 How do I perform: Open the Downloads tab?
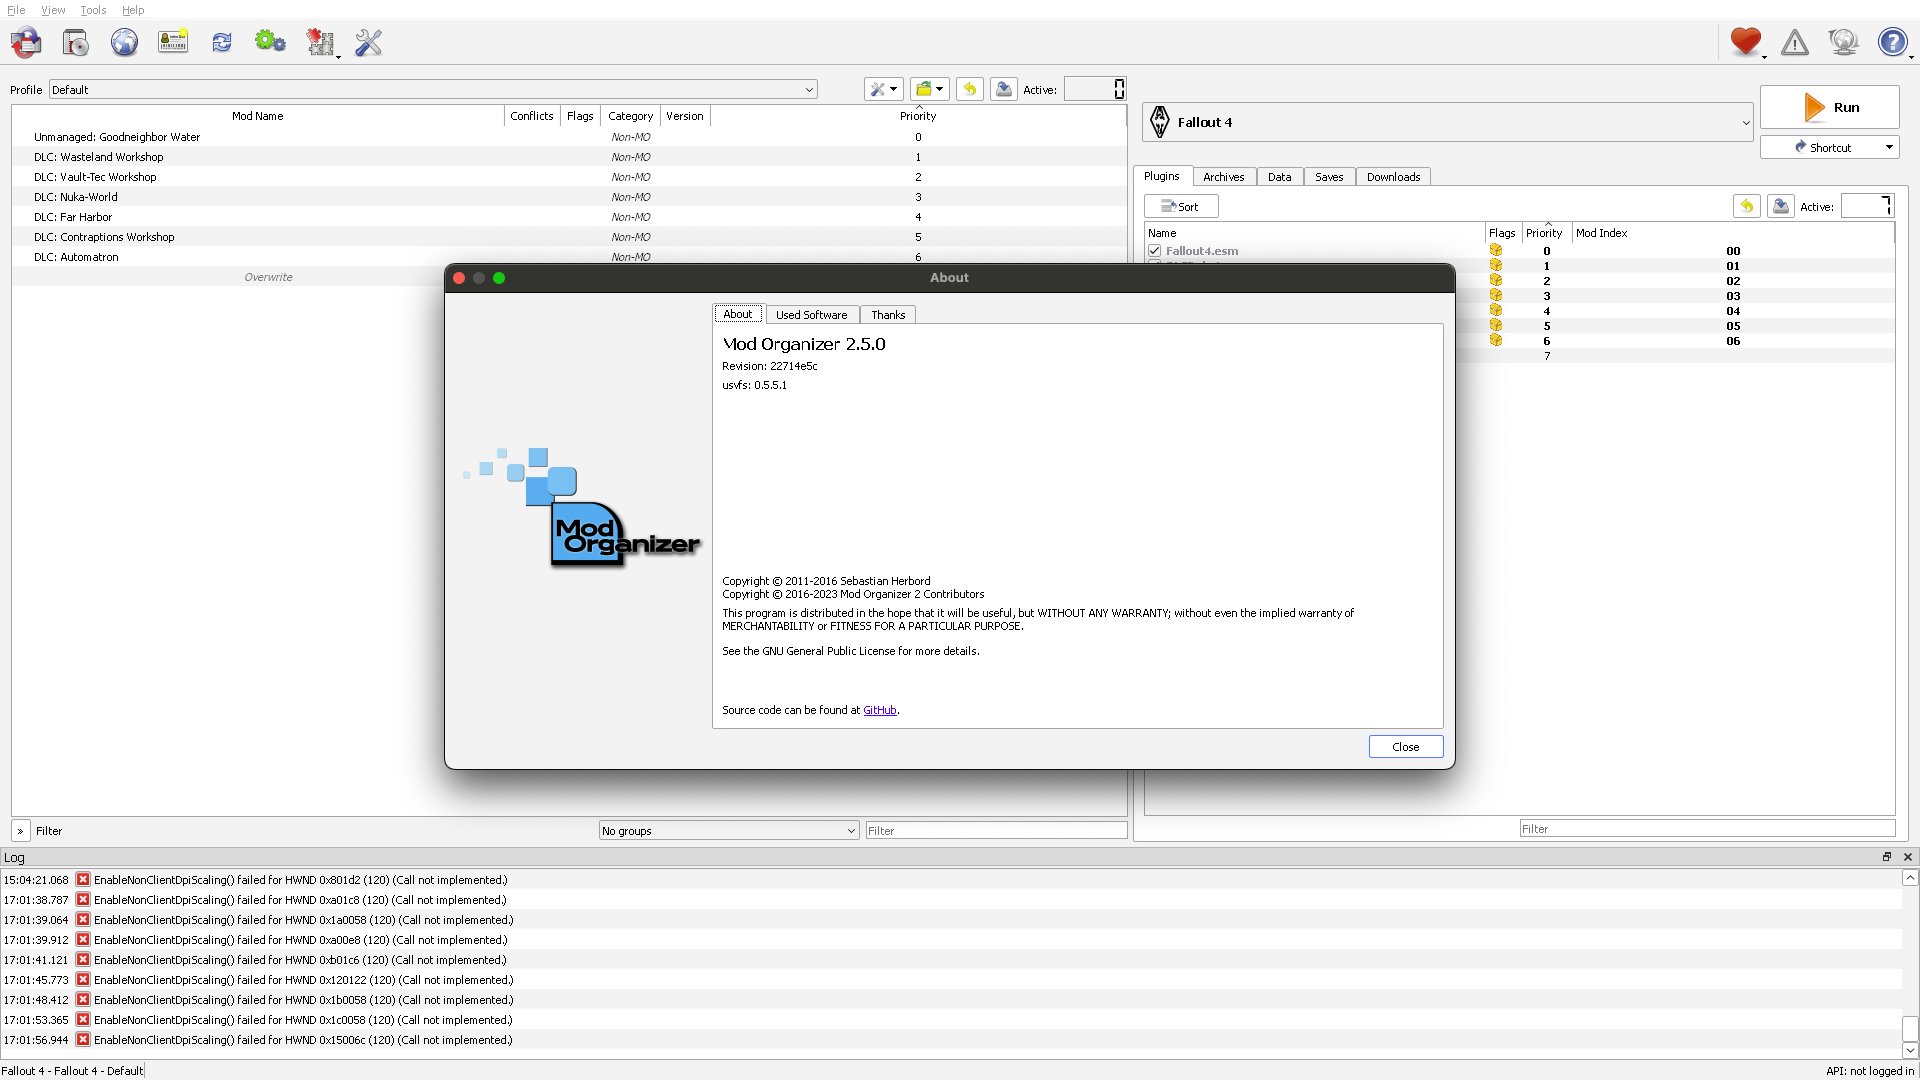[x=1393, y=177]
